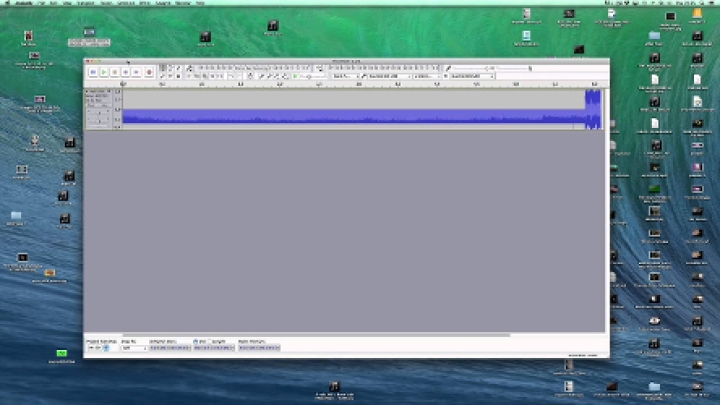Click the Undo icon
Viewport: 720px width, 405px height.
tap(231, 76)
